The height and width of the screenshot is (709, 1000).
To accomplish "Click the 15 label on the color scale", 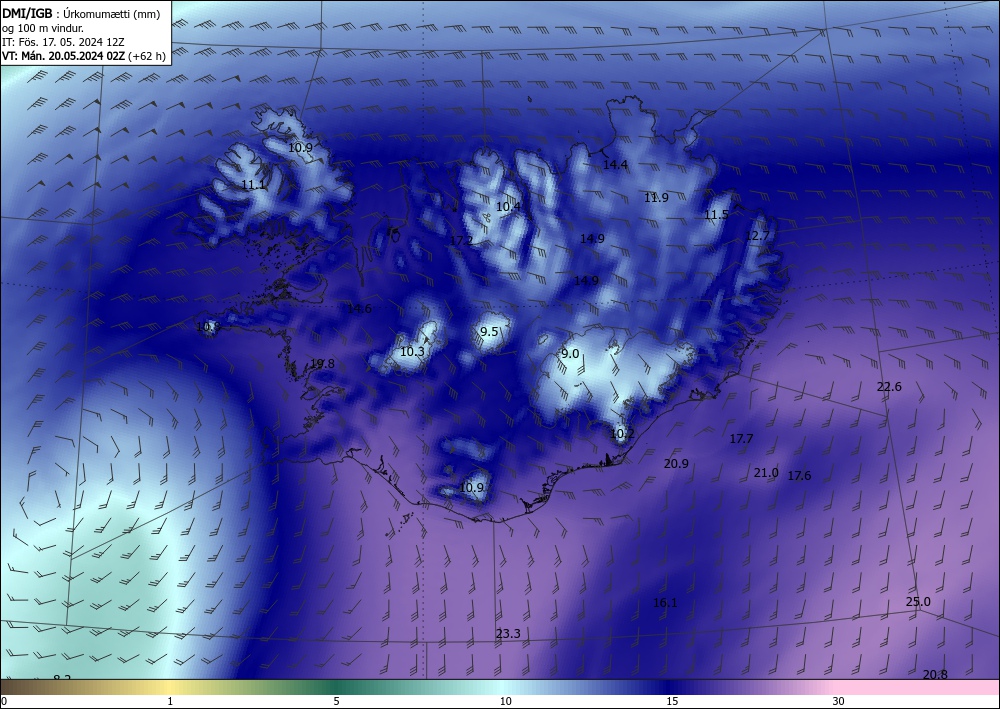I will pyautogui.click(x=672, y=701).
